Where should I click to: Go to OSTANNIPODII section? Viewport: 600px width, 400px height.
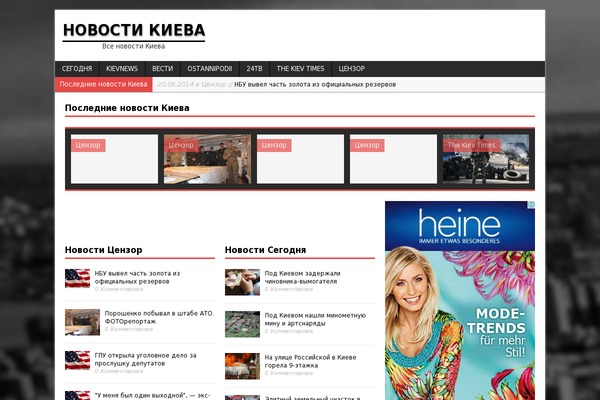[210, 69]
